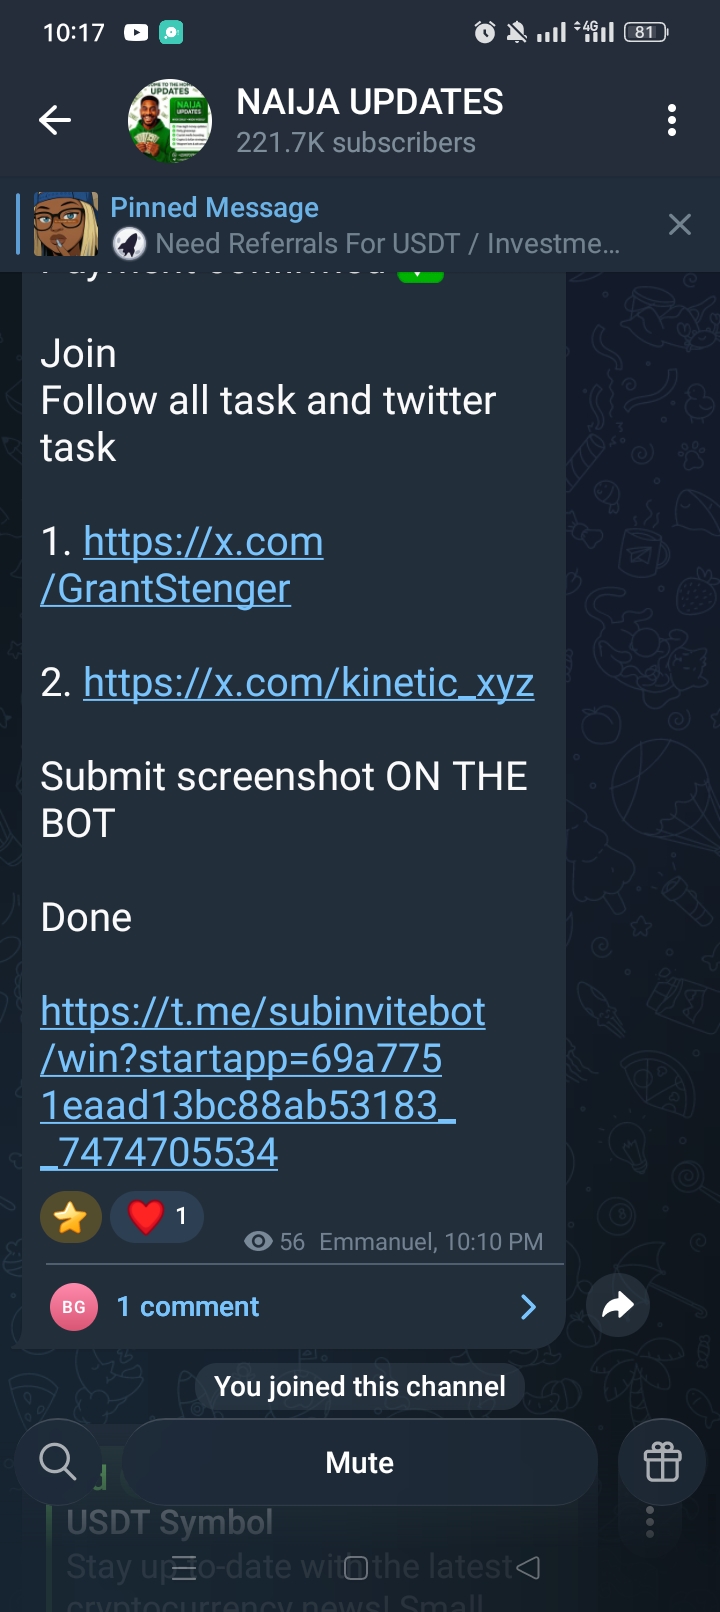
Task: Tap the back arrow in header
Action: point(55,121)
